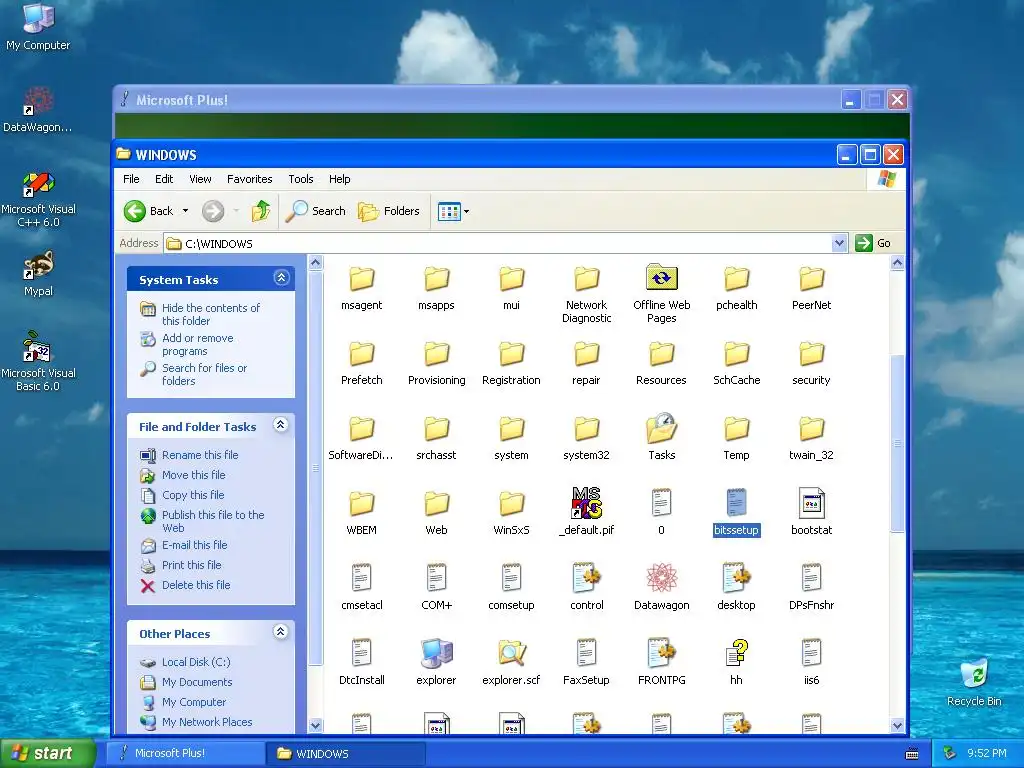The image size is (1024, 768).
Task: Open the Help menu
Action: coord(340,179)
